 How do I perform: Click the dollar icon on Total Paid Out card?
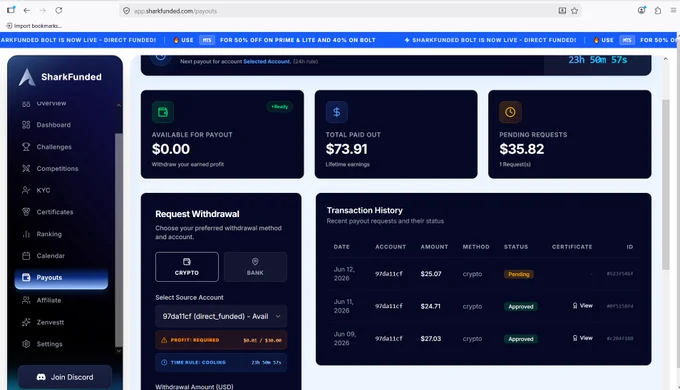point(337,112)
